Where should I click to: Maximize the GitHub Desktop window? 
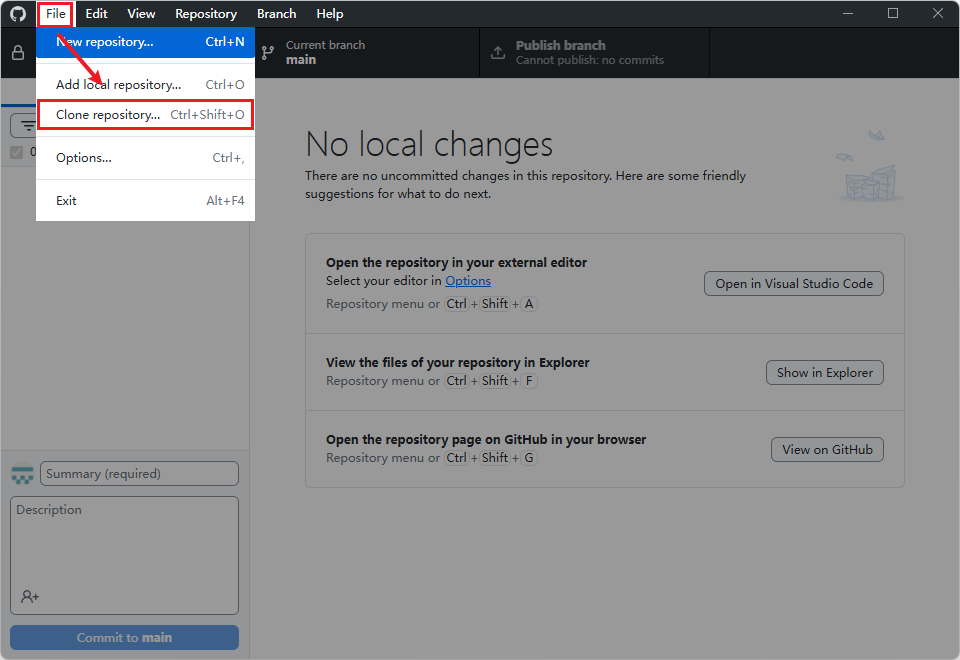pos(893,14)
